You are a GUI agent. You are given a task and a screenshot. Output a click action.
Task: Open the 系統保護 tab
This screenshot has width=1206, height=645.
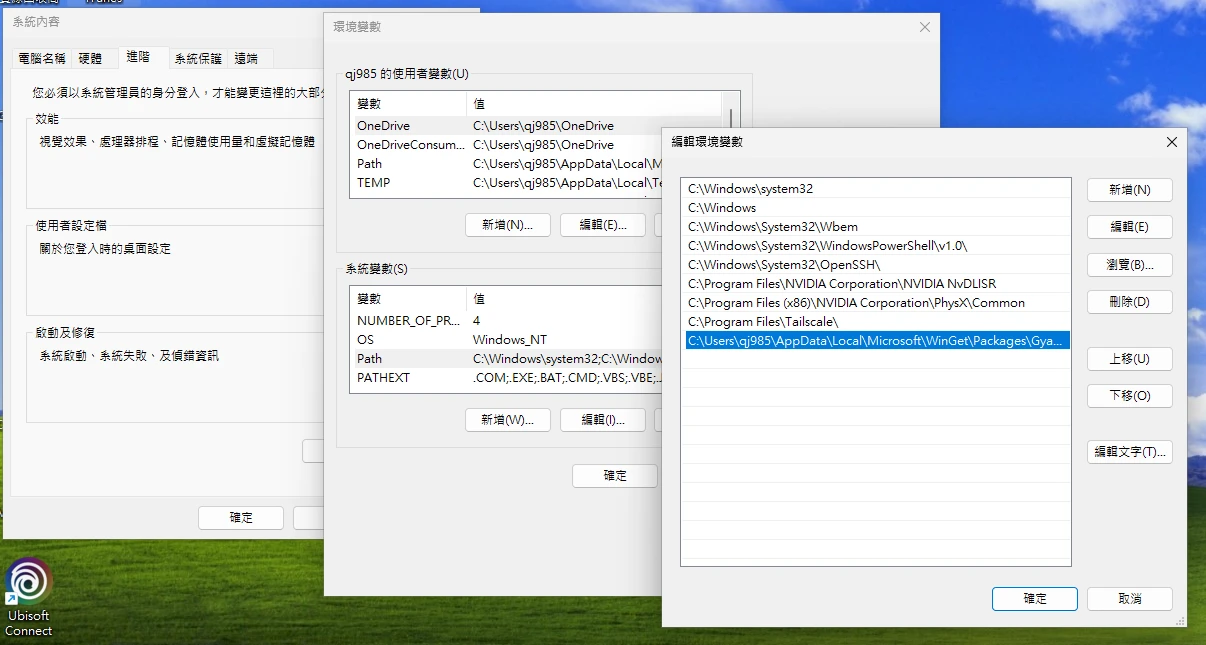[x=197, y=59]
